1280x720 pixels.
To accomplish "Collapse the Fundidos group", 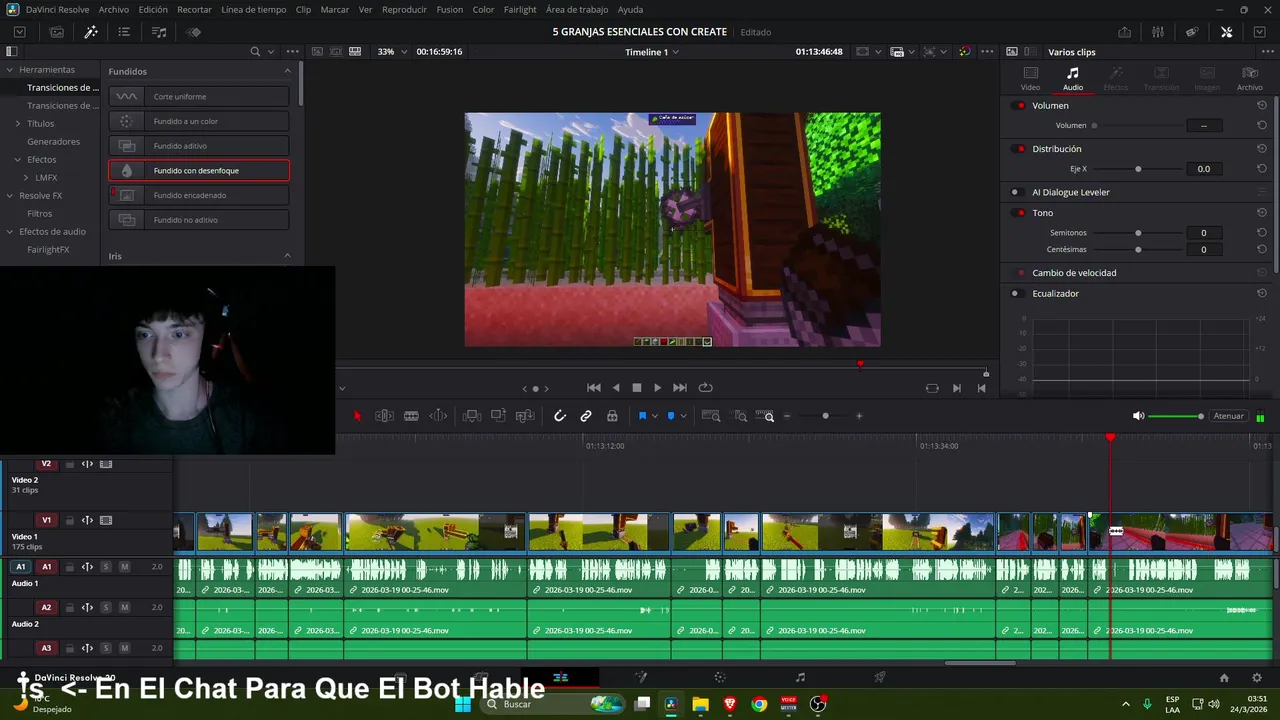I will point(287,71).
